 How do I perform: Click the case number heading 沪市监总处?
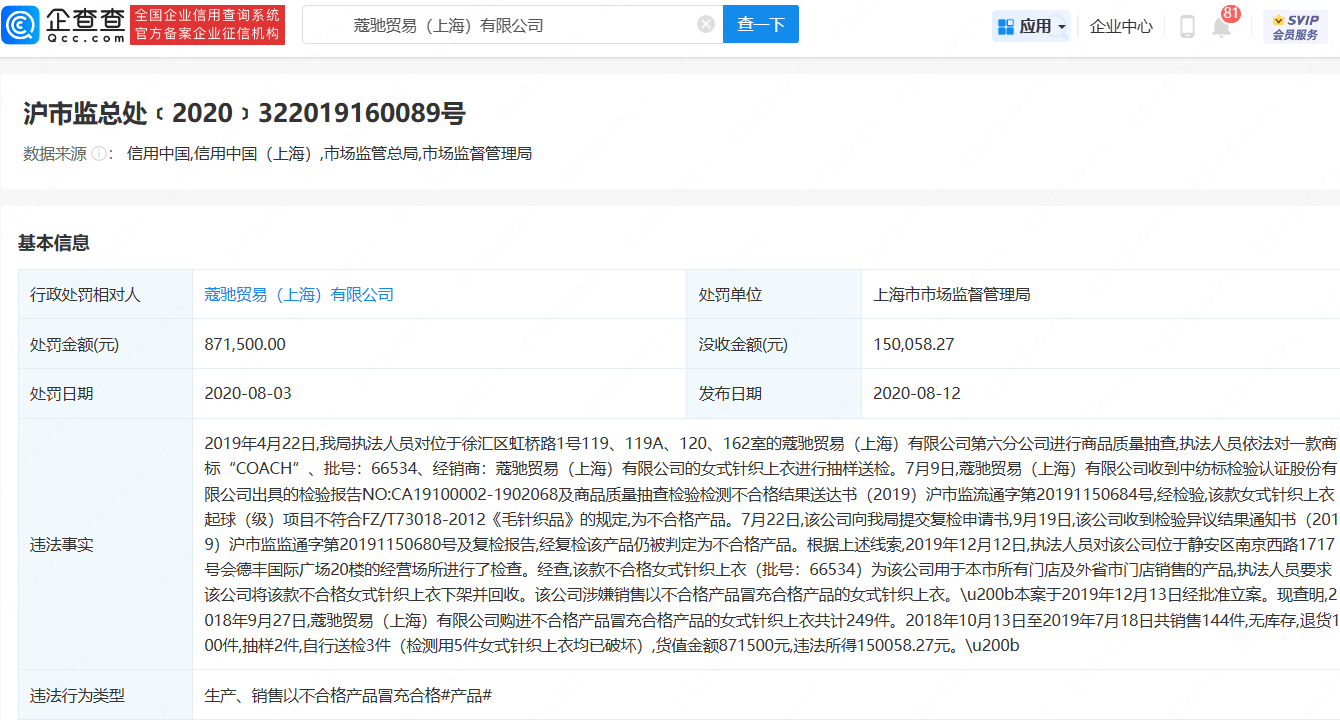244,113
